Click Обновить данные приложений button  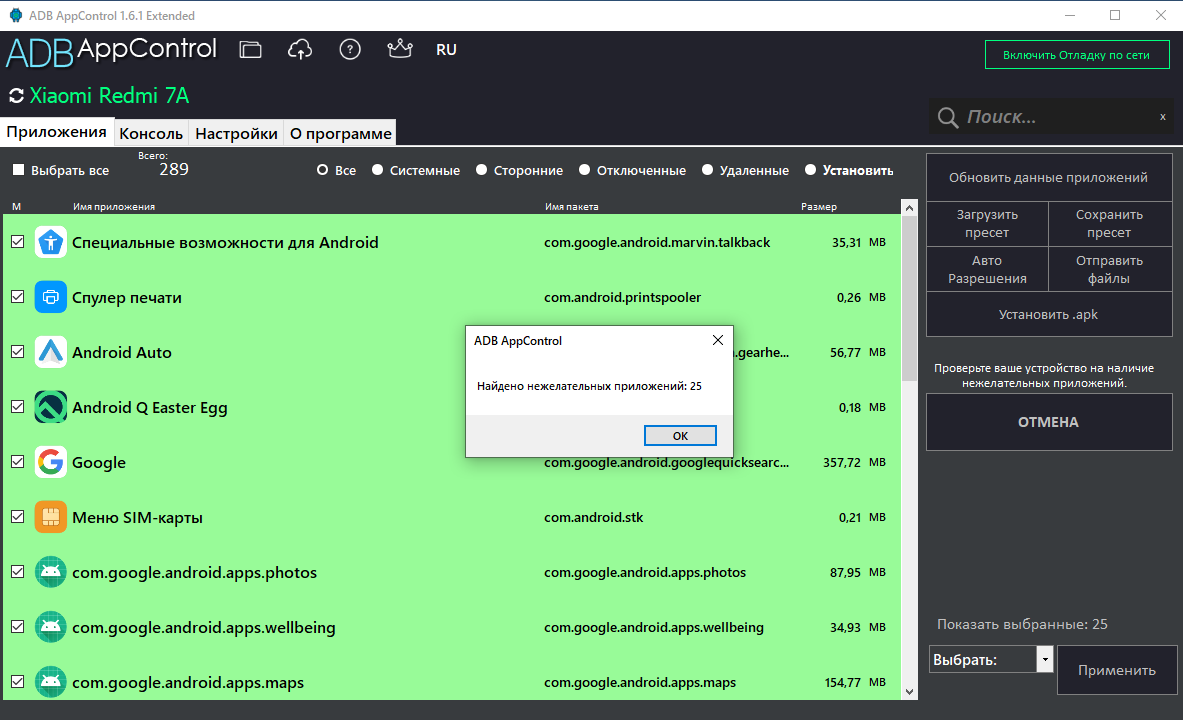1049,178
